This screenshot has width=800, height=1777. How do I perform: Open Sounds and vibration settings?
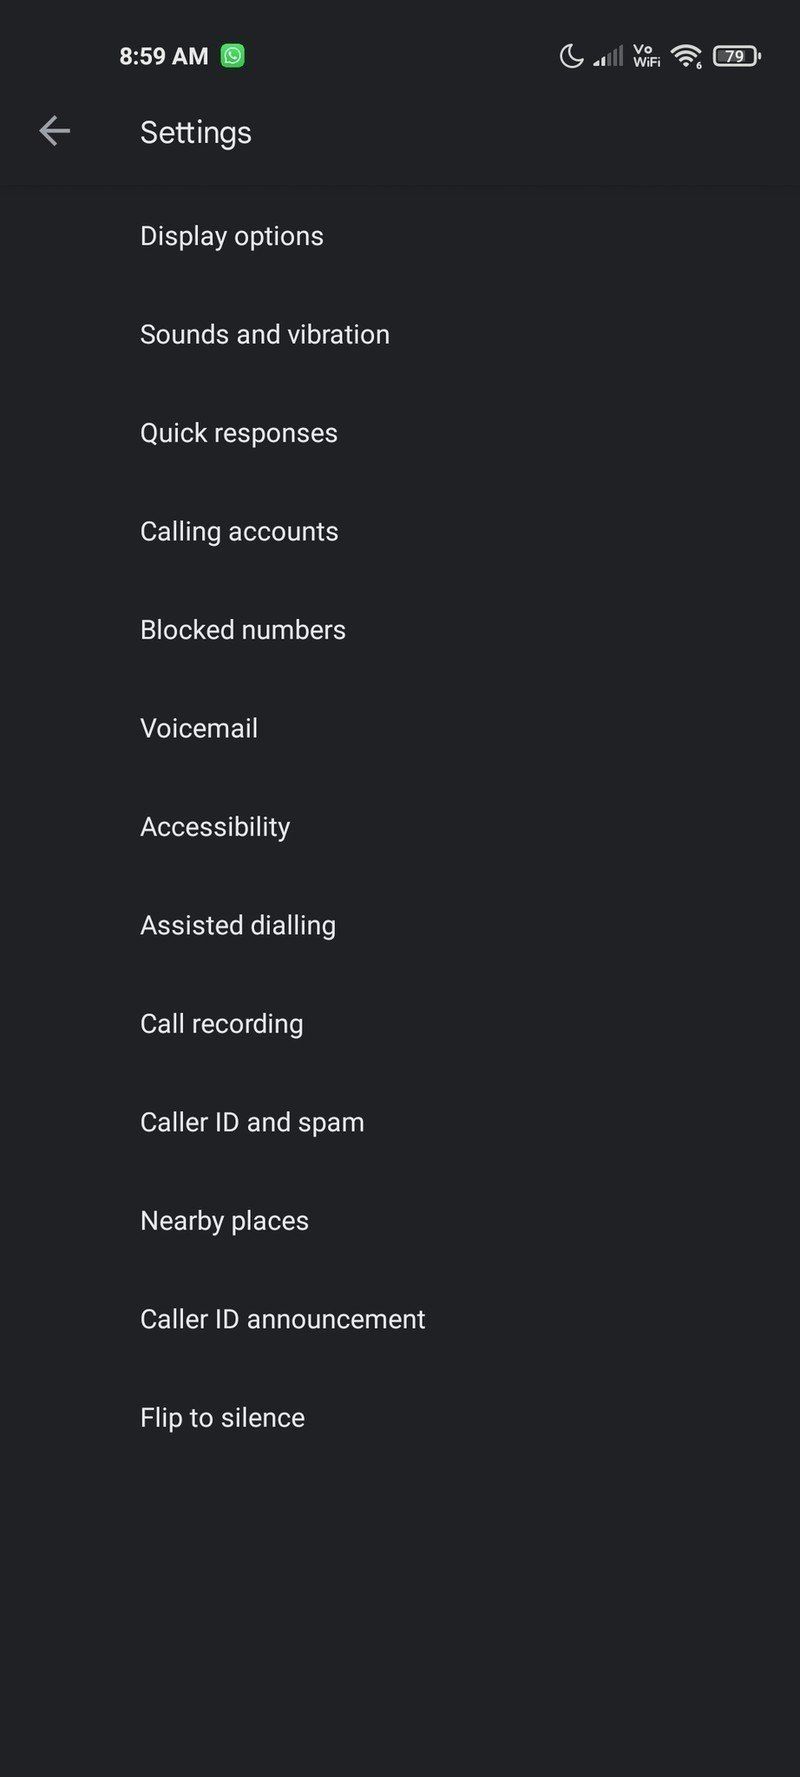pyautogui.click(x=265, y=334)
